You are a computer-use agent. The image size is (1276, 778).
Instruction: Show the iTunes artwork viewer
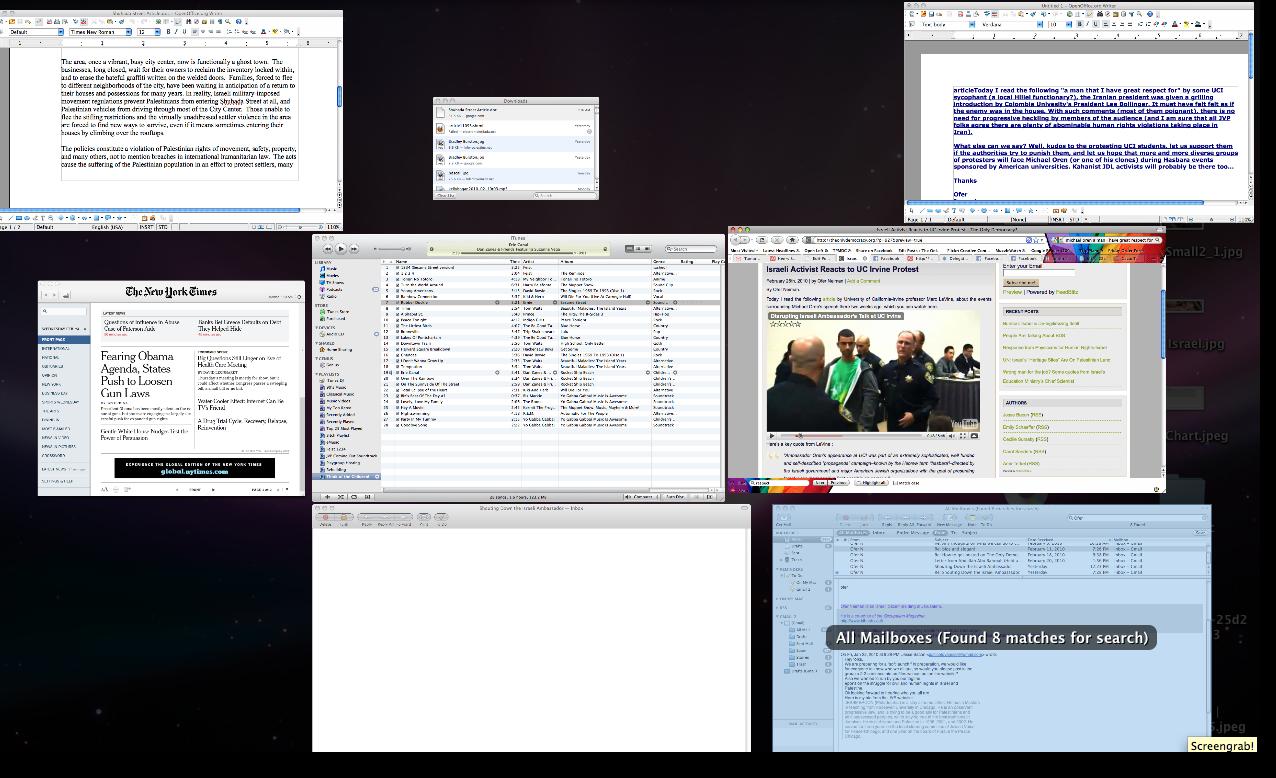point(367,496)
